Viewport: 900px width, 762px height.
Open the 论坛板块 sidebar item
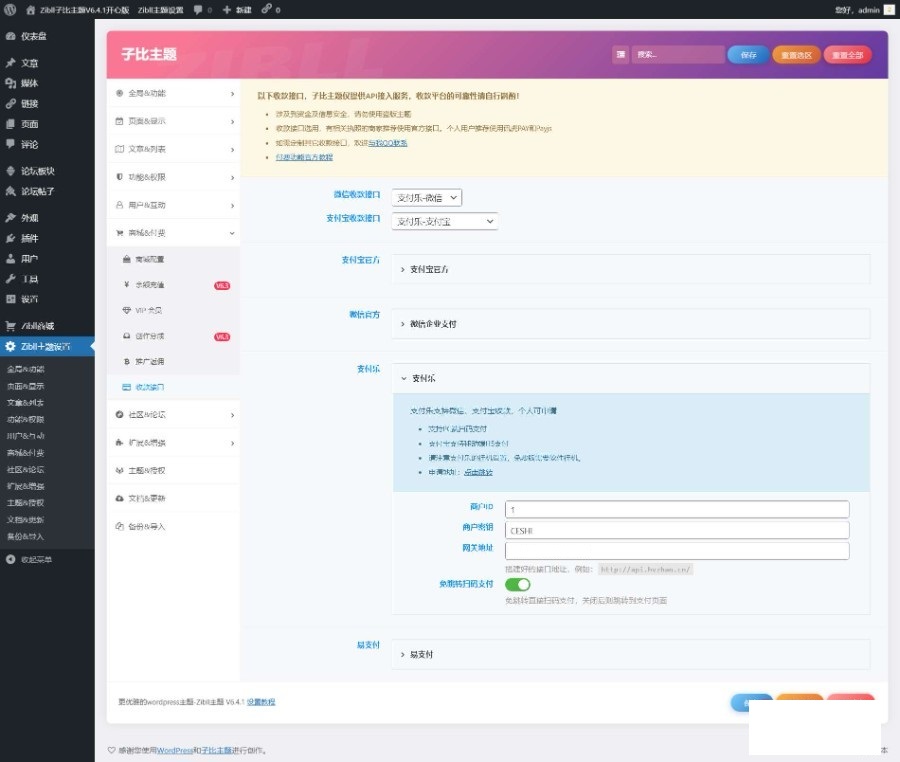point(40,170)
